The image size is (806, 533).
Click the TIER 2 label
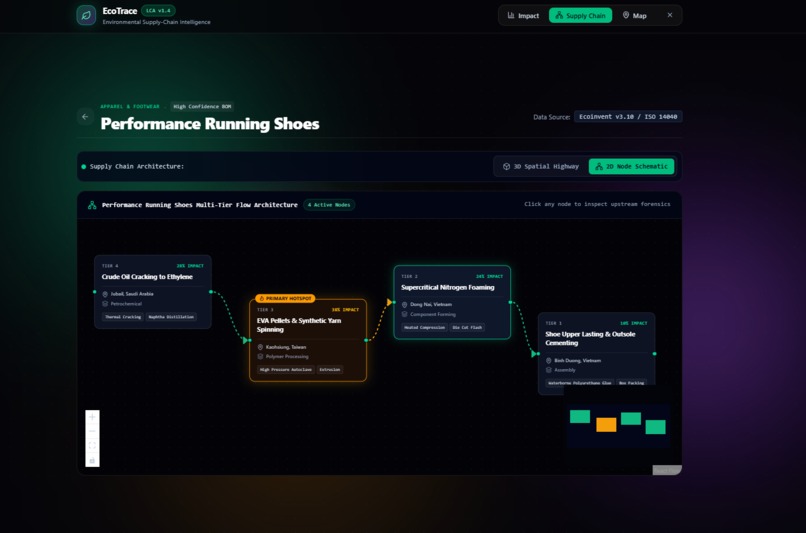point(410,277)
